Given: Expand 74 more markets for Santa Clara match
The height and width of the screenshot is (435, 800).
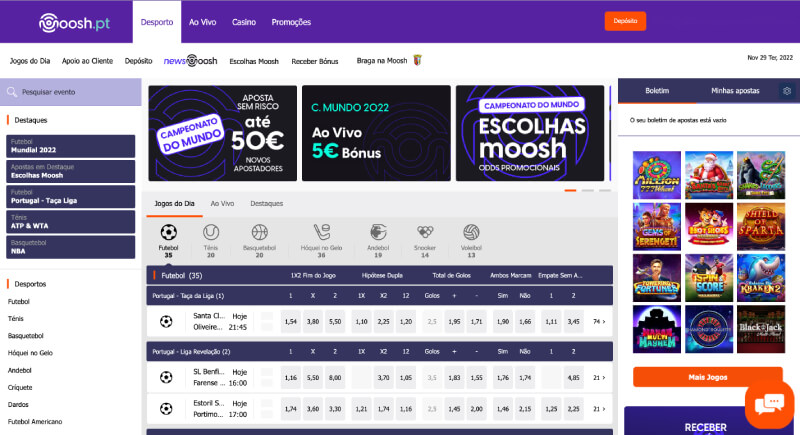Looking at the screenshot, I should point(599,322).
